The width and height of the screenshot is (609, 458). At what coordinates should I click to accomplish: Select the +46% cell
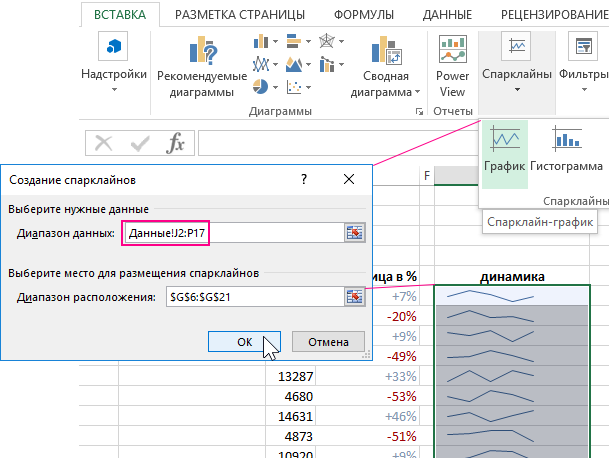[x=368, y=416]
